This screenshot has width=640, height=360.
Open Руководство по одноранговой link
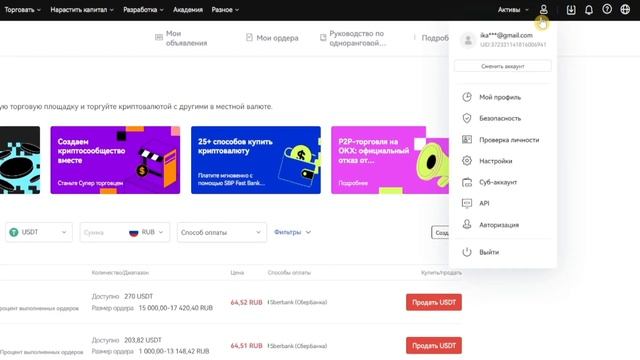pyautogui.click(x=353, y=38)
